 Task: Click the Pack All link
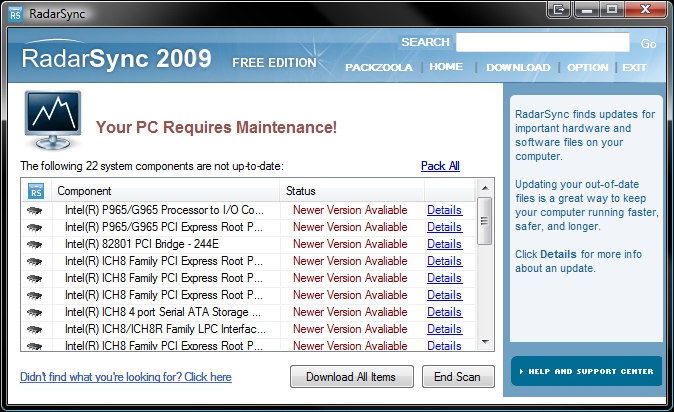click(440, 166)
